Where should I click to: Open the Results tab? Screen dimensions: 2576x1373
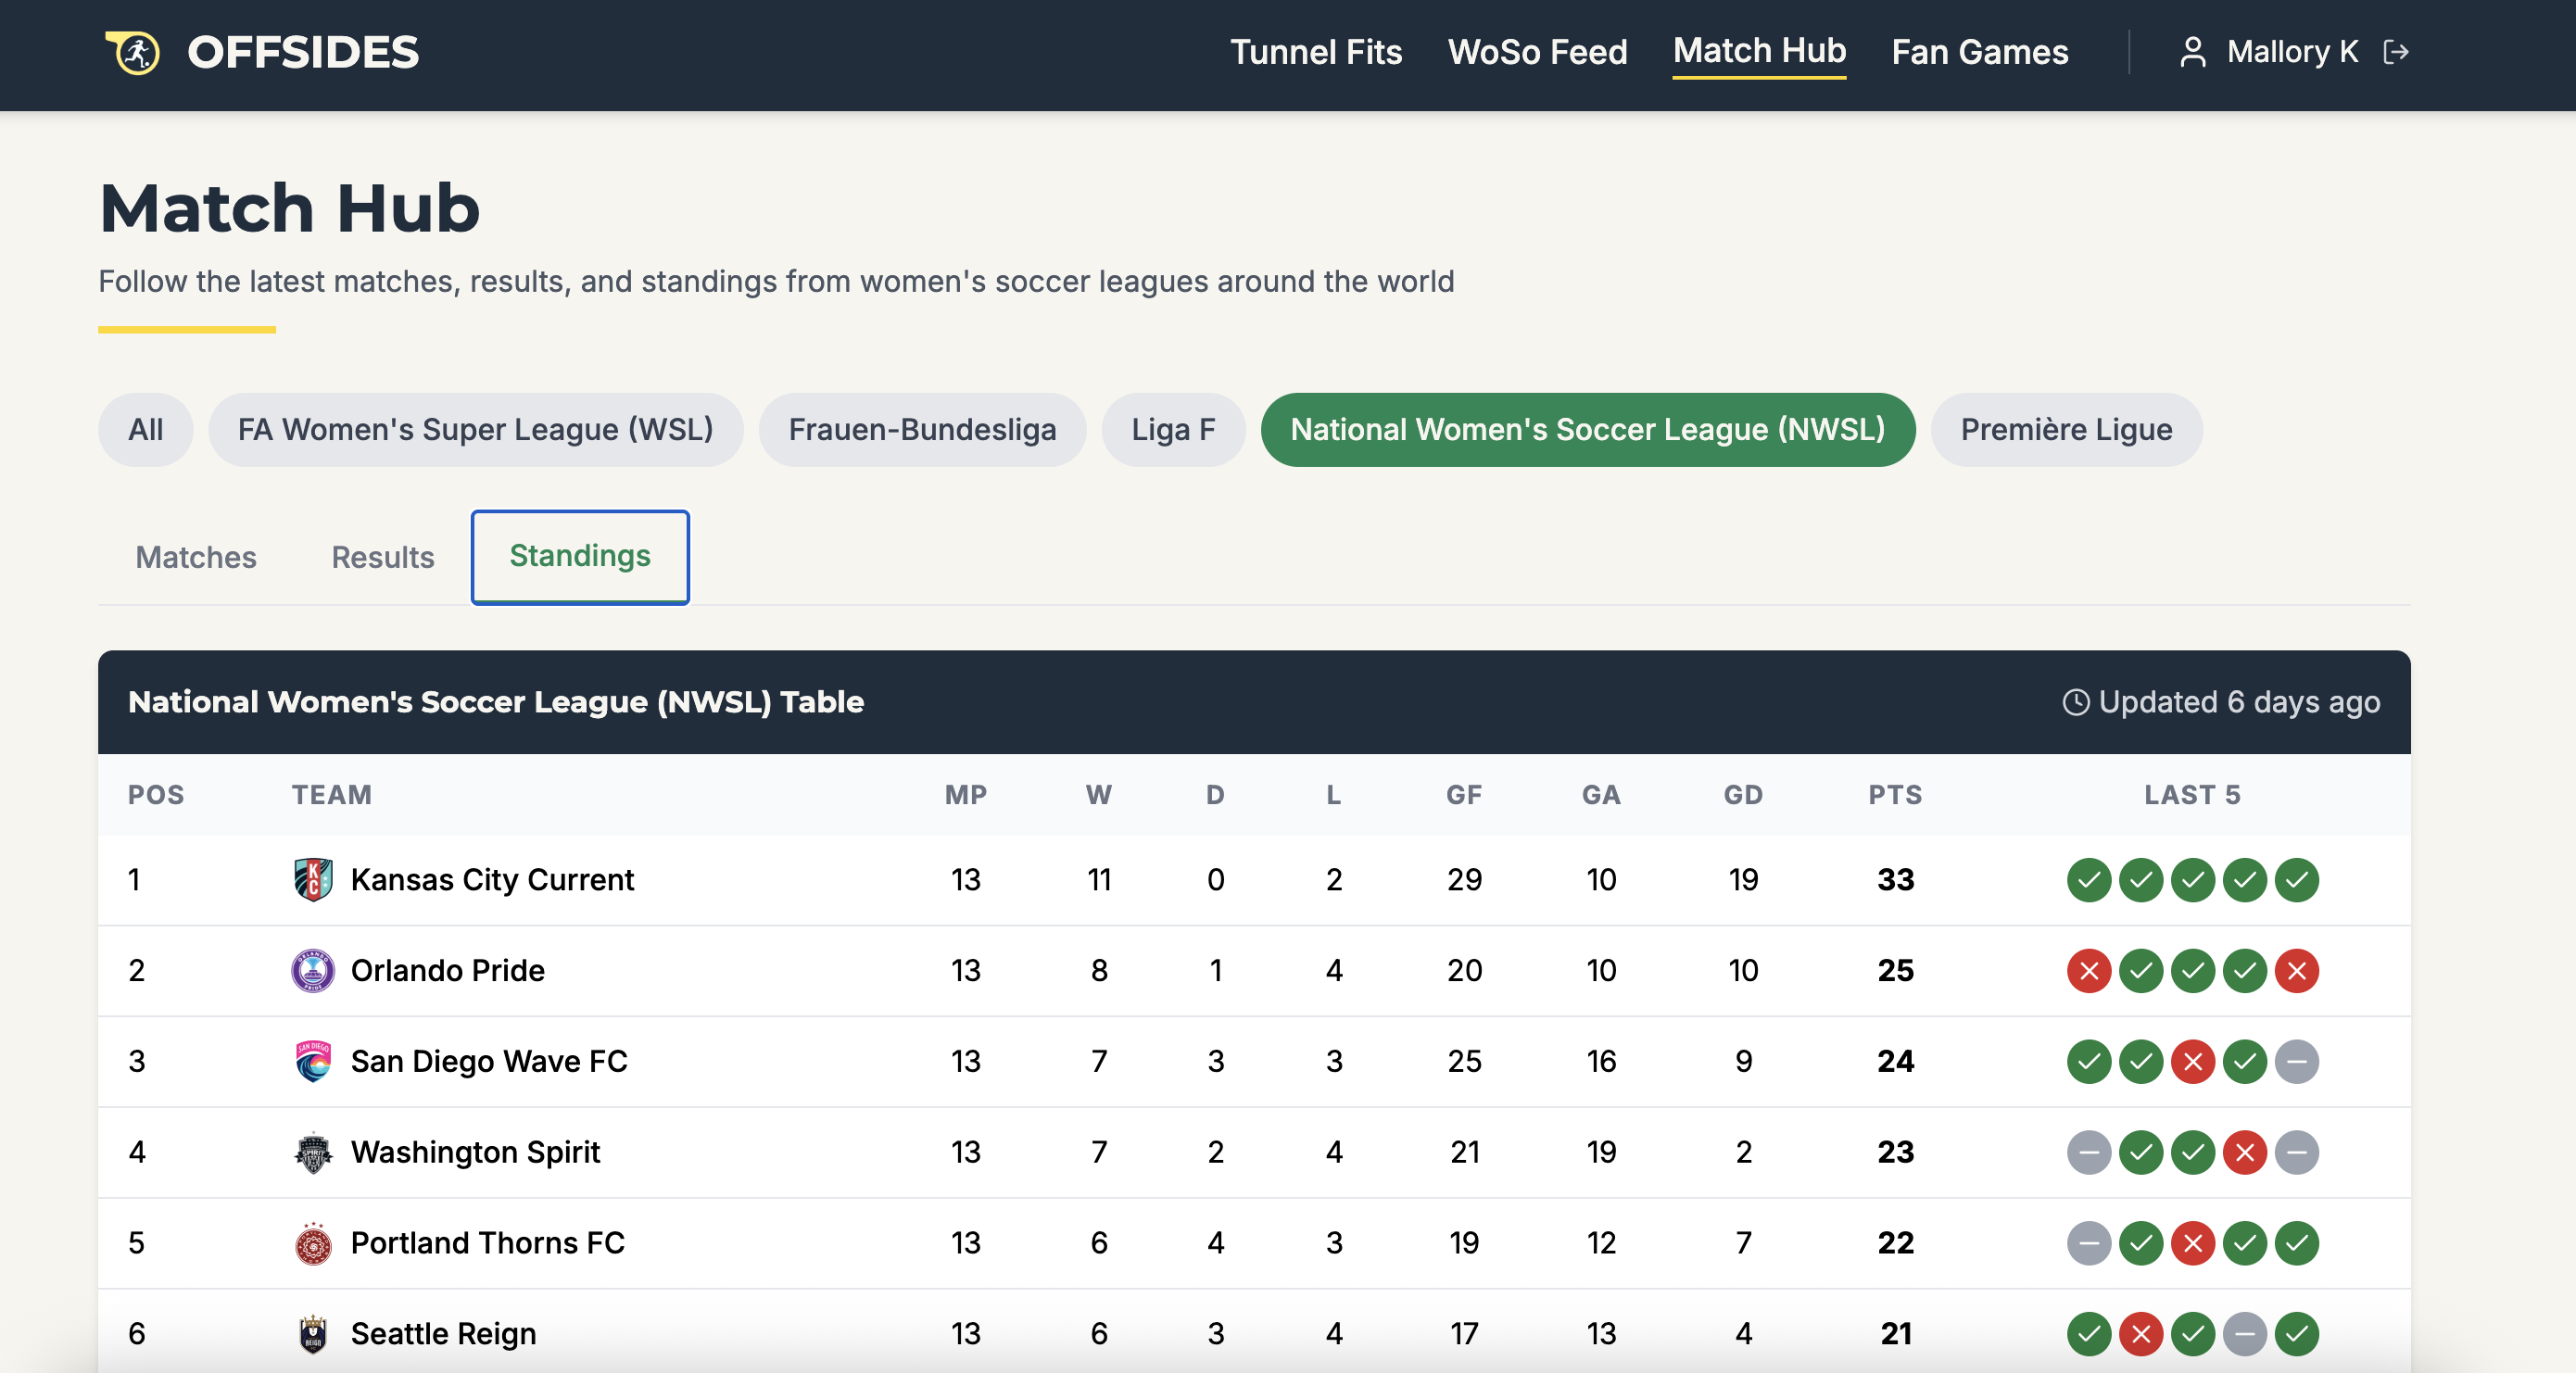tap(382, 557)
